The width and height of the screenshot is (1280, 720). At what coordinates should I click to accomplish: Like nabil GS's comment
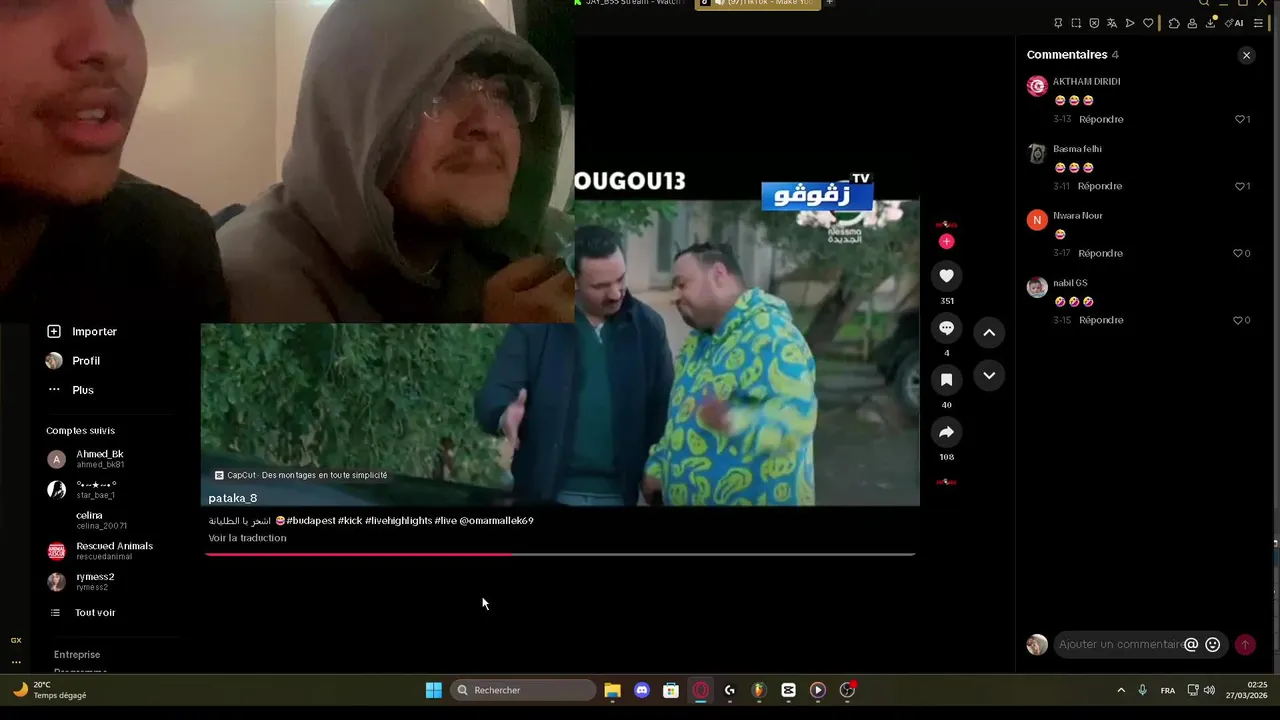1242,320
